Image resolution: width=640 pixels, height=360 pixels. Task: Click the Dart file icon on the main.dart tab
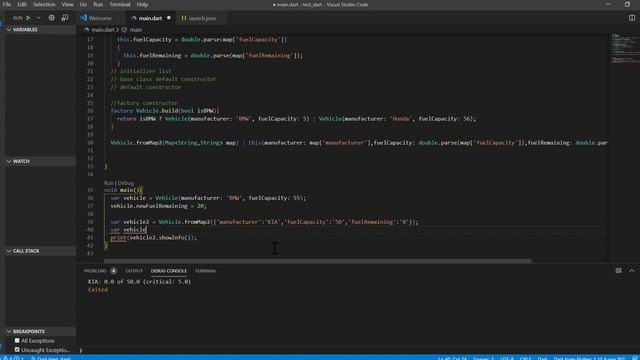[133, 18]
